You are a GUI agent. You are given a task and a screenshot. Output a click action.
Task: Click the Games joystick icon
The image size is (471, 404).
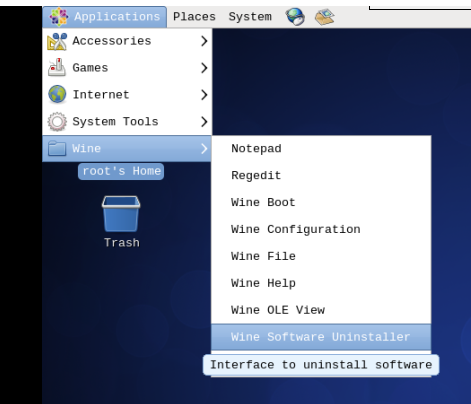57,68
